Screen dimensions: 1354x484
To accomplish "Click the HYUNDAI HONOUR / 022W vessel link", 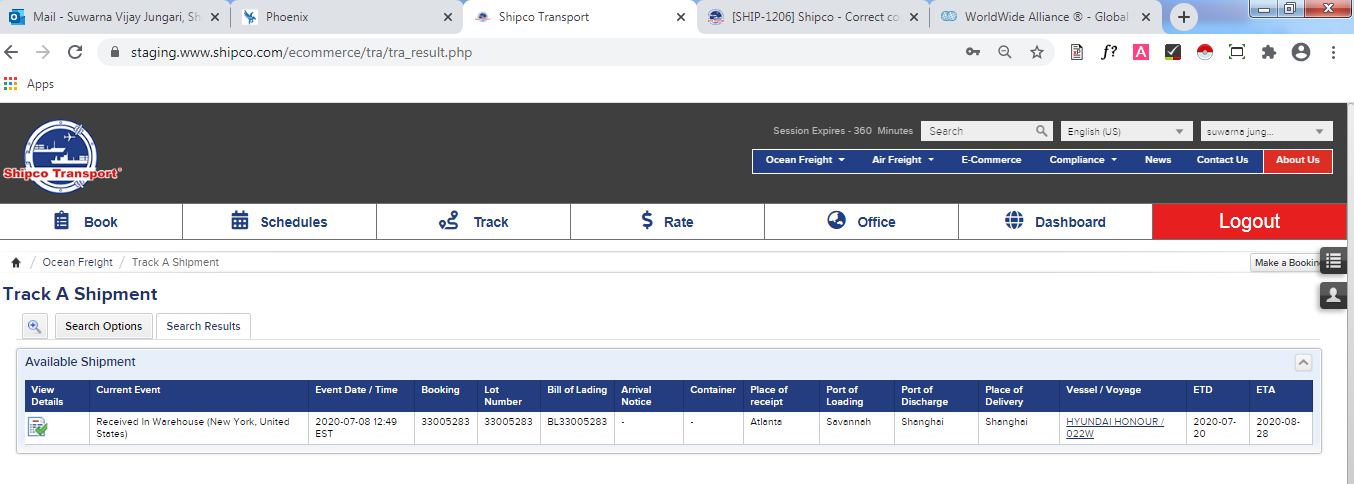I will point(1115,427).
